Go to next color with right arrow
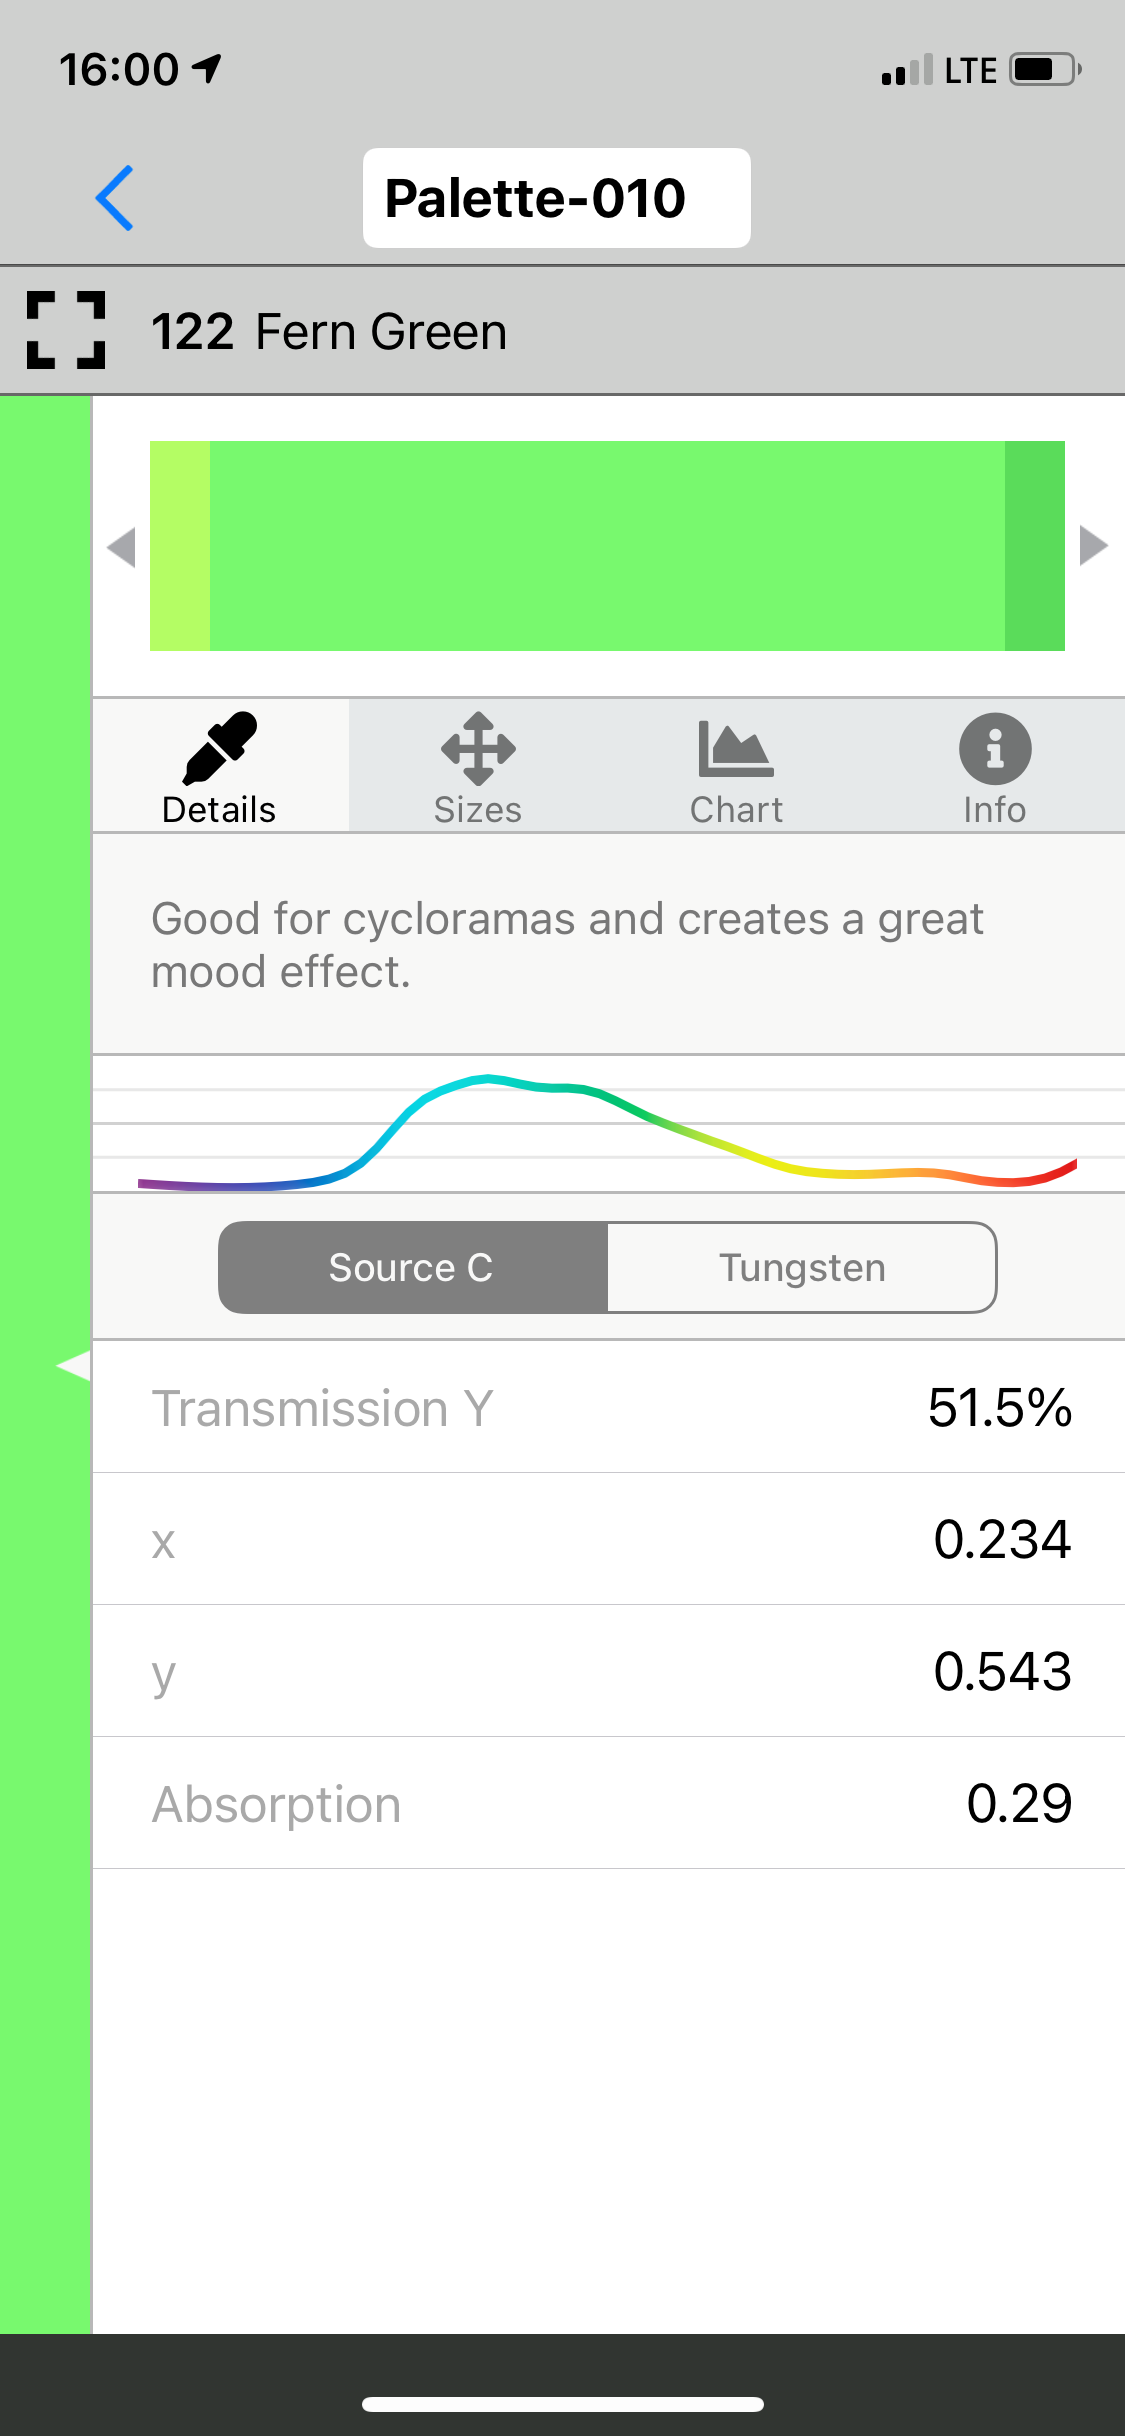The height and width of the screenshot is (2436, 1125). coord(1094,546)
